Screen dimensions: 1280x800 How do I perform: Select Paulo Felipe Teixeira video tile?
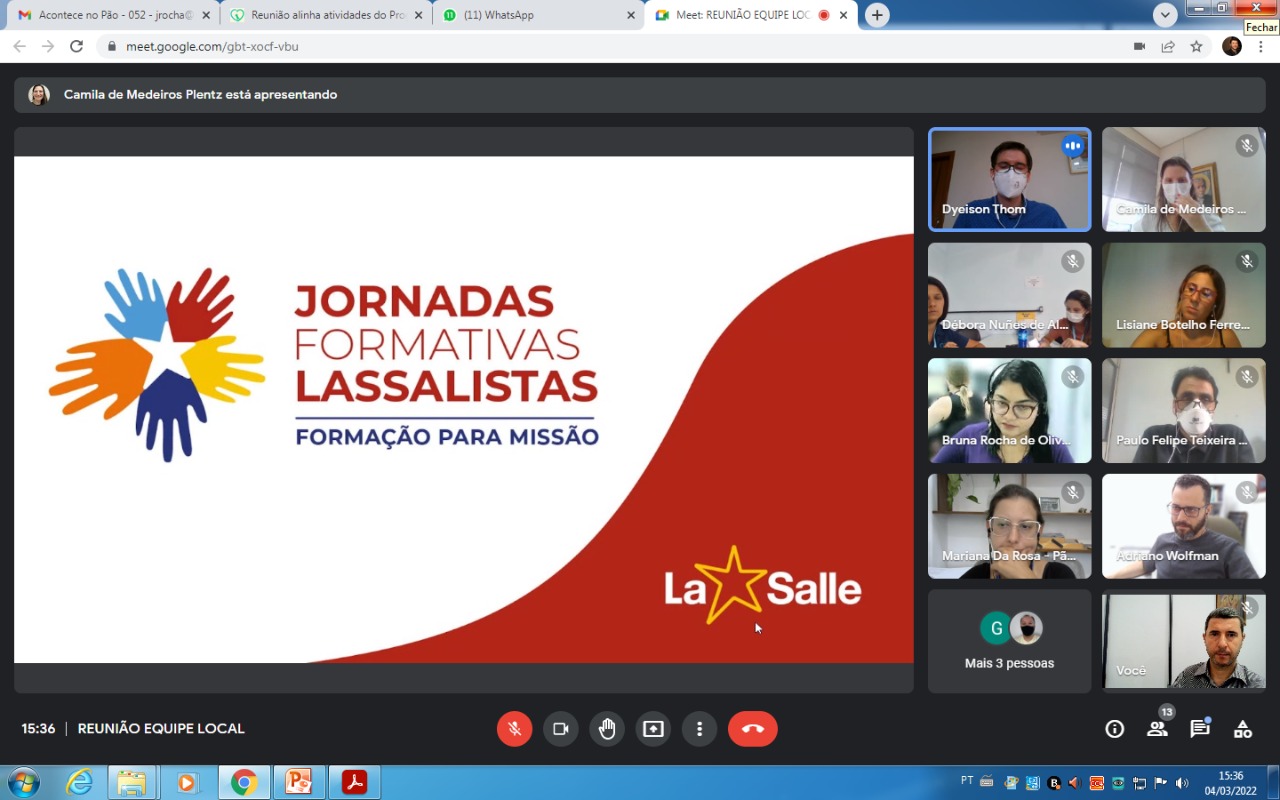point(1184,411)
